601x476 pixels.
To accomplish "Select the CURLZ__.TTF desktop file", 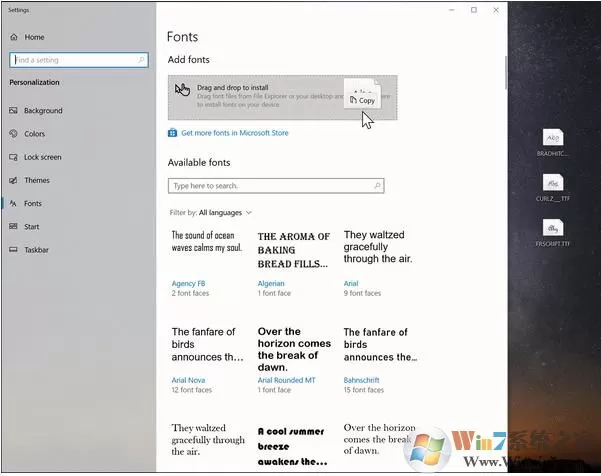I will coord(553,188).
